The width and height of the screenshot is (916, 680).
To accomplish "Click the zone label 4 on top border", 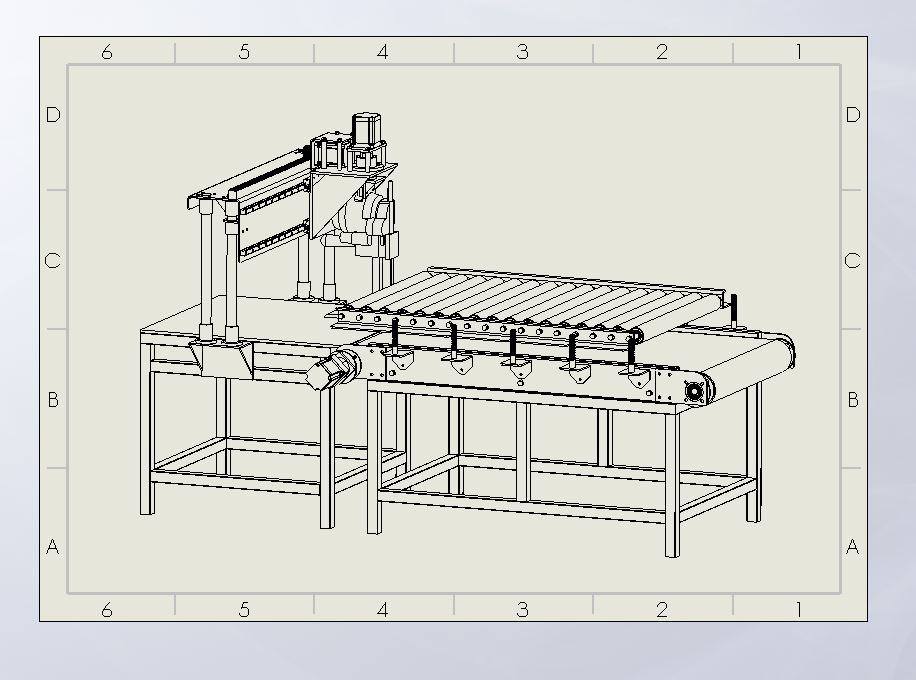I will (x=381, y=51).
